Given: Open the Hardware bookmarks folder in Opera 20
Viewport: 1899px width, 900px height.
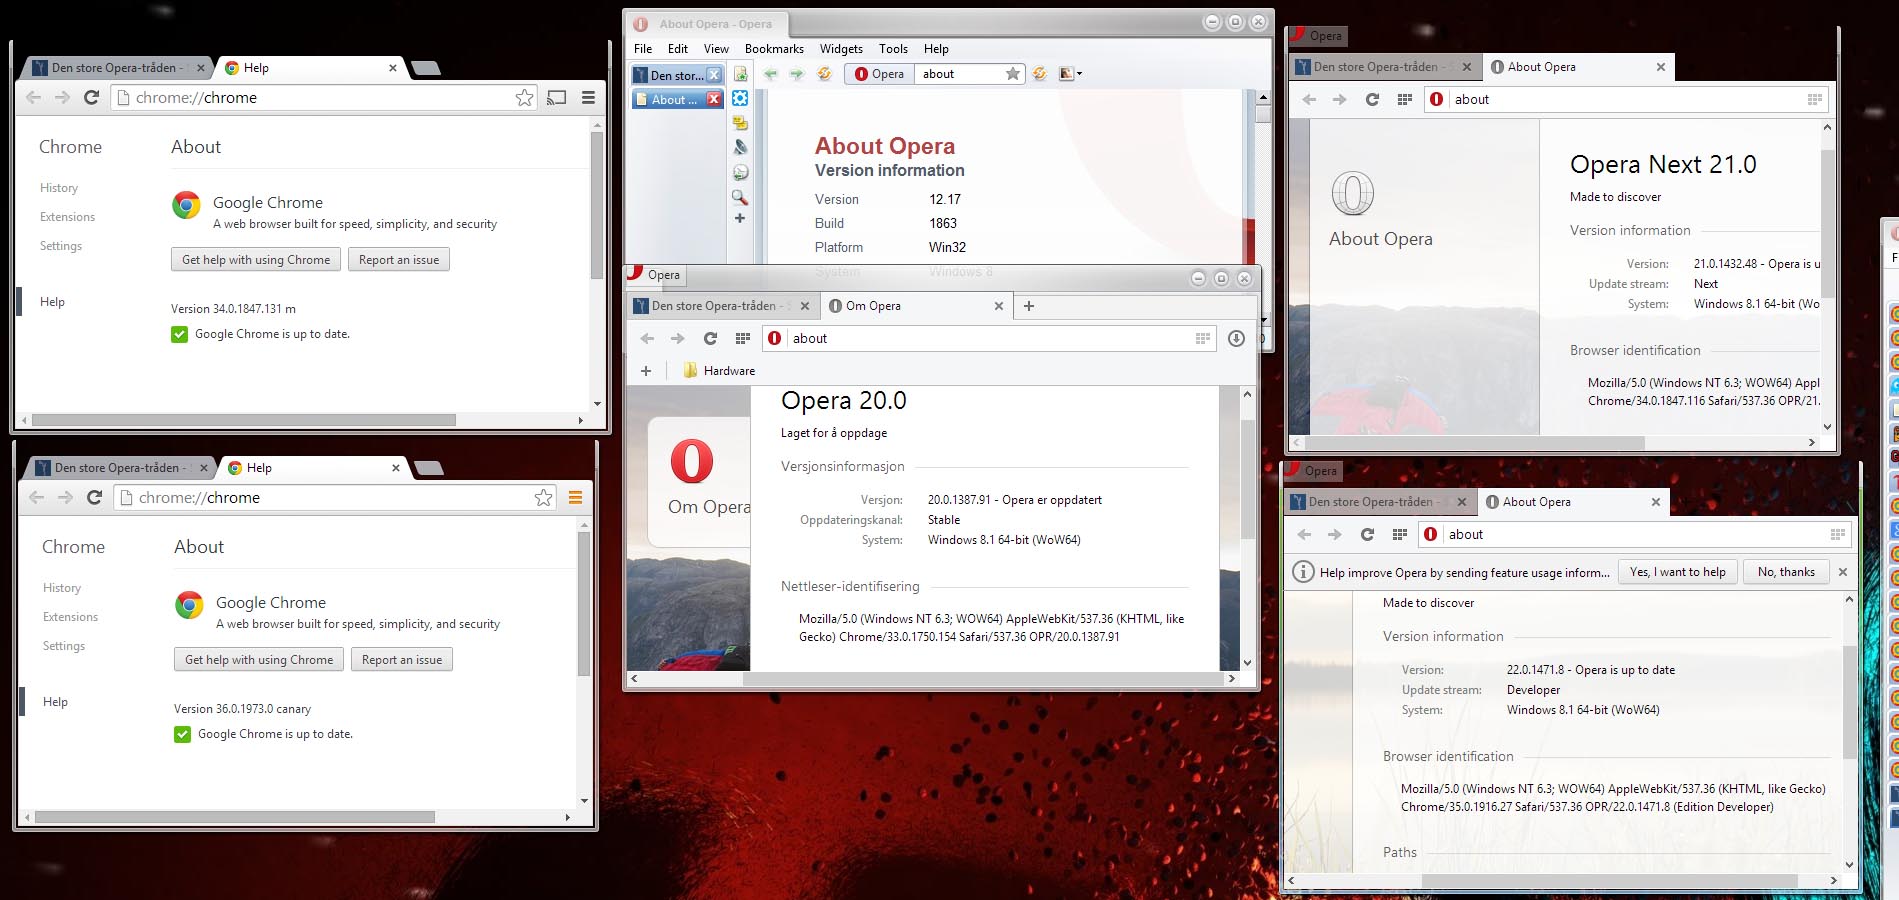Looking at the screenshot, I should tap(719, 371).
